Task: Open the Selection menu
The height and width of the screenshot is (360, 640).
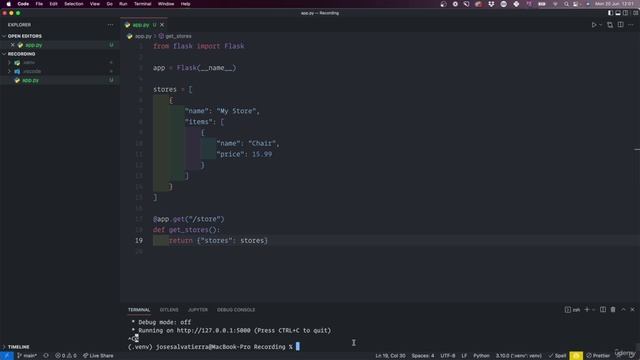Action: (x=73, y=4)
